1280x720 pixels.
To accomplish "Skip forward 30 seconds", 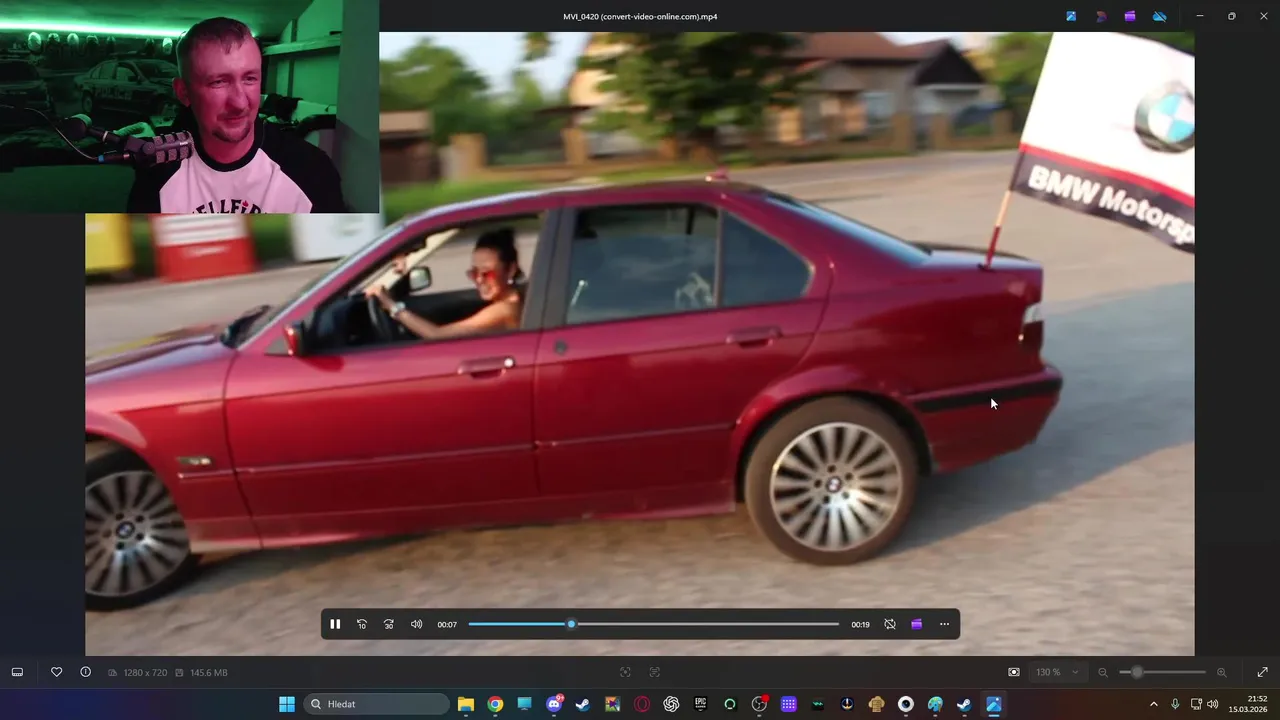I will 389,624.
